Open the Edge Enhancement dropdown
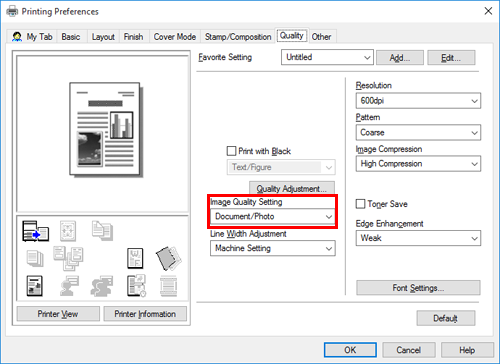Image resolution: width=500 pixels, height=364 pixels. tap(418, 238)
